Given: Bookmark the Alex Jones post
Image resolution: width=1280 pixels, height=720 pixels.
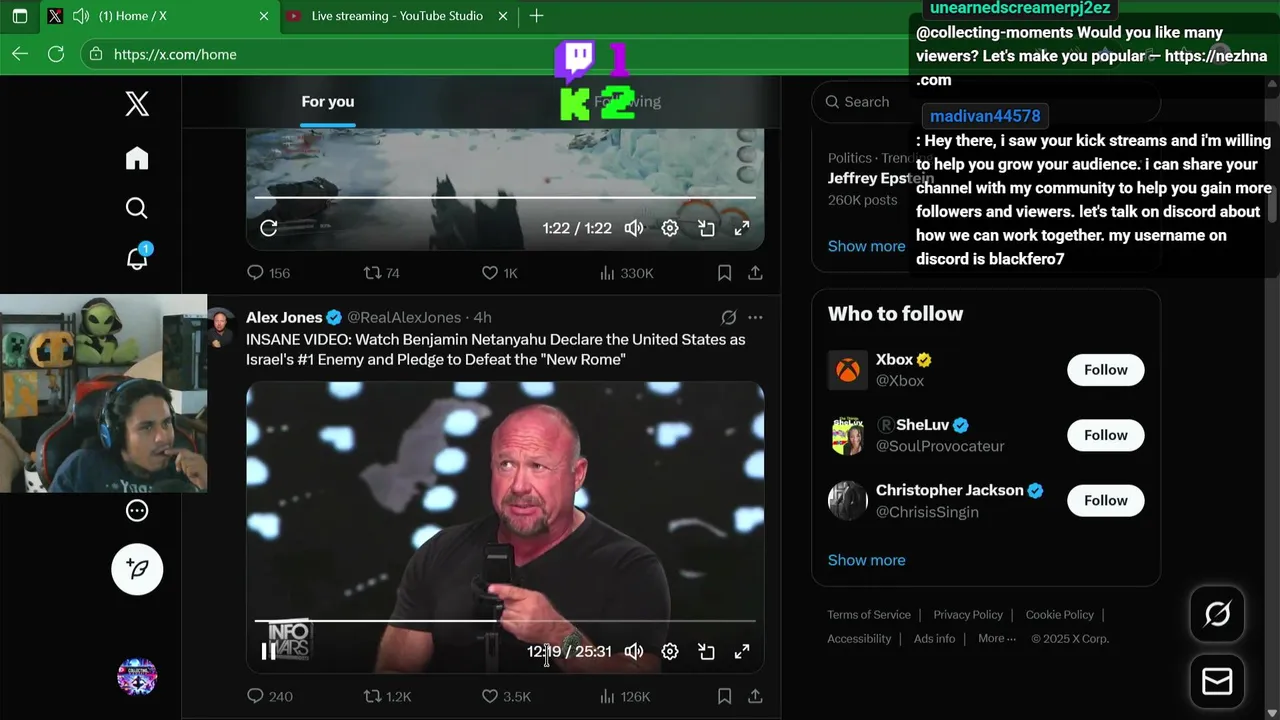Looking at the screenshot, I should (725, 696).
